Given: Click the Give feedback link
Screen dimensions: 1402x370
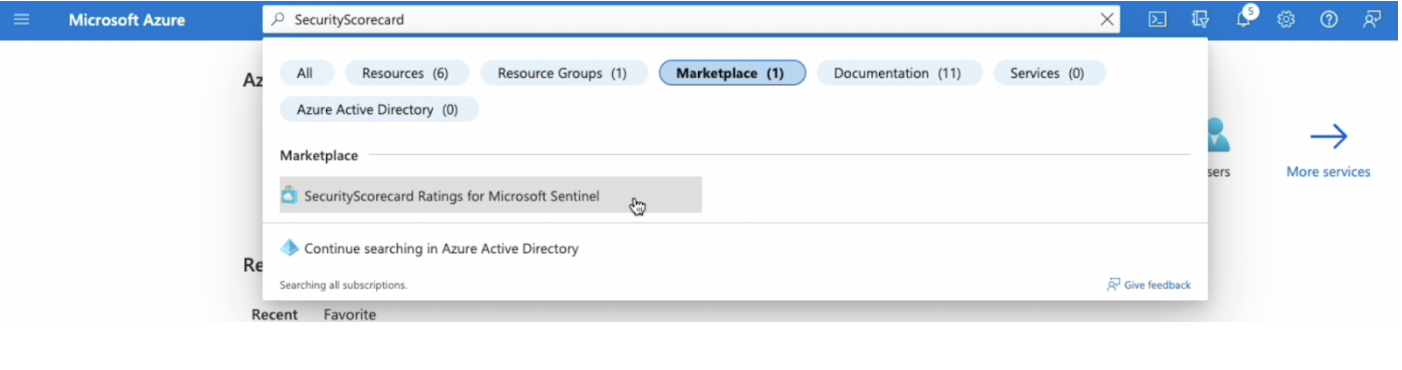Looking at the screenshot, I should pos(1157,285).
